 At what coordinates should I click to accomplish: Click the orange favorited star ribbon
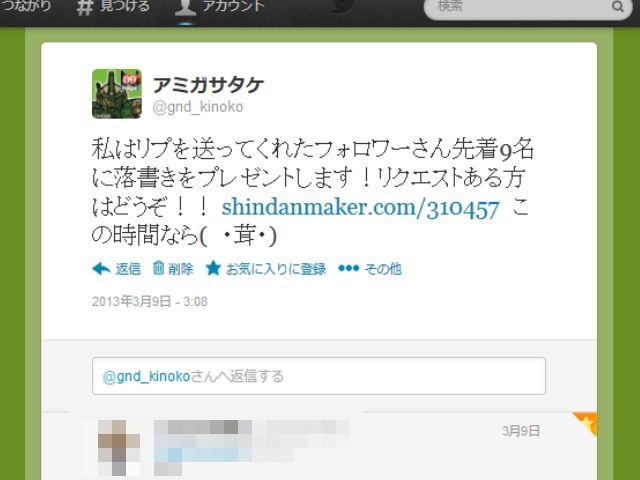pos(586,424)
